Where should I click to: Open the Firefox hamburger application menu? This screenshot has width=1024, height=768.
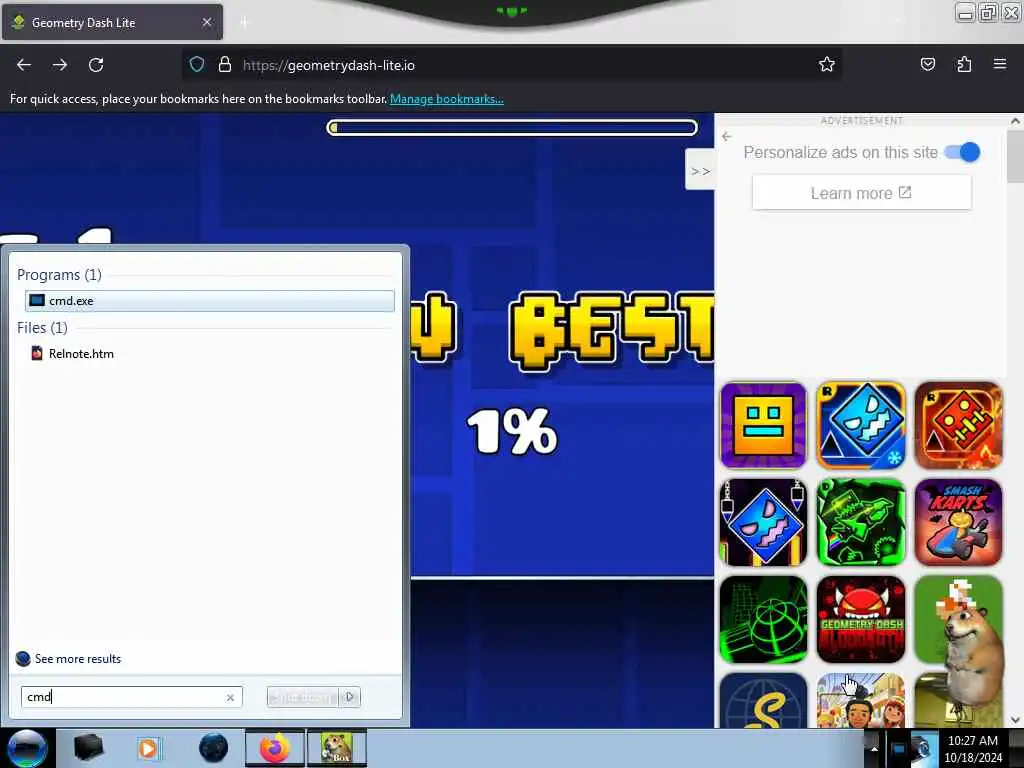pyautogui.click(x=1000, y=64)
